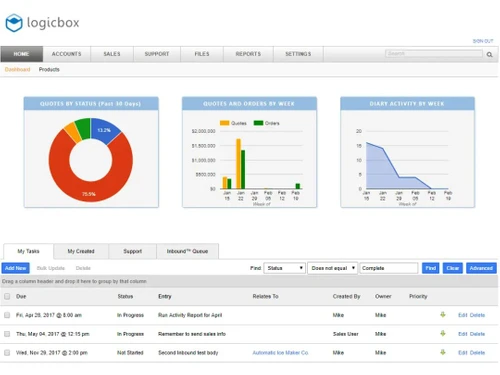Click the Delete button in toolbar
This screenshot has height=375, width=500.
[83, 268]
